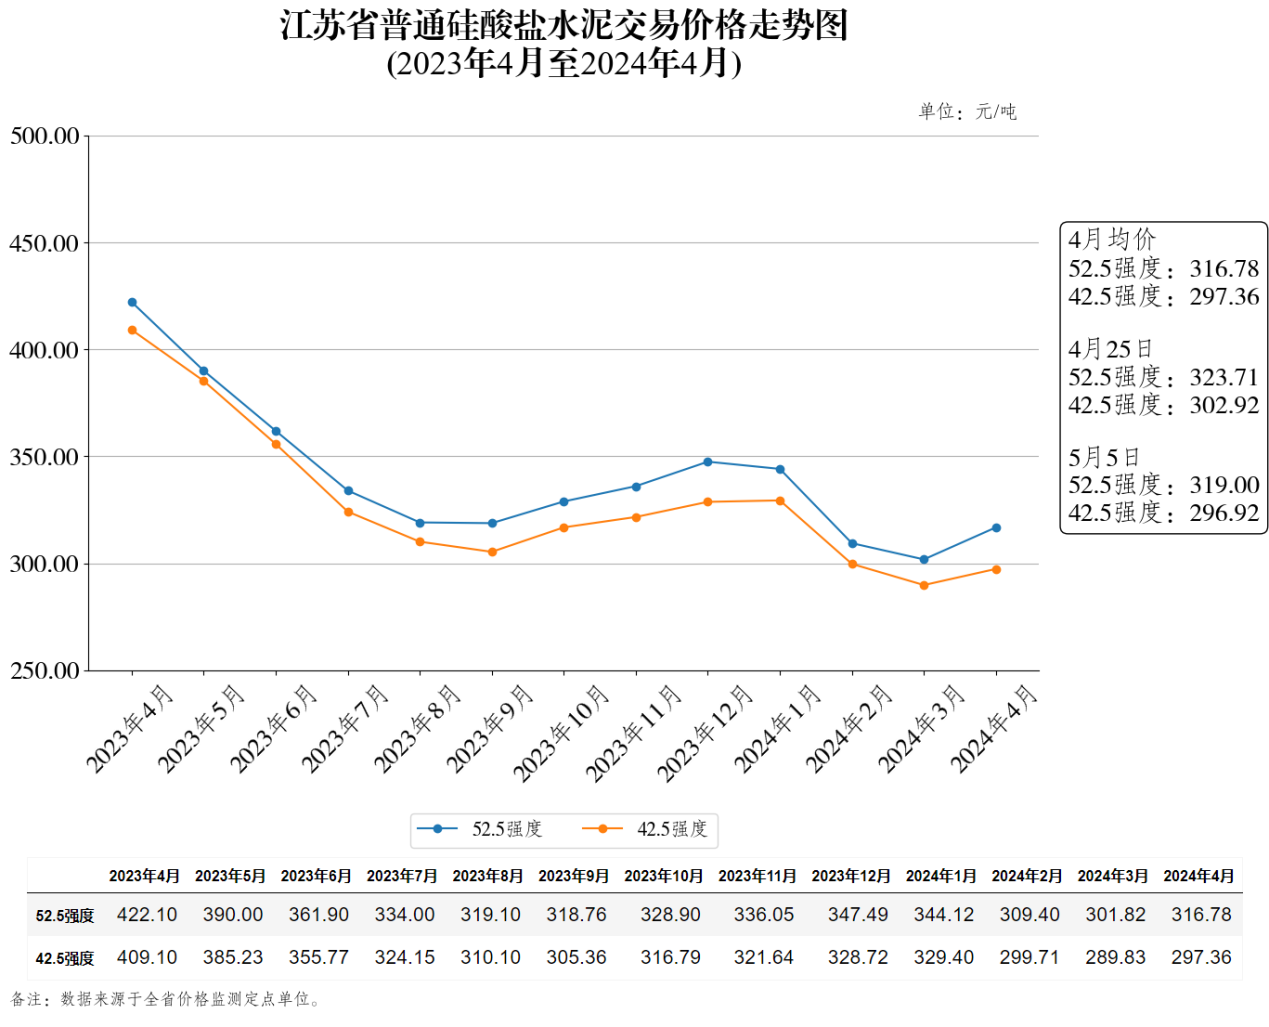Click the 备注 data source footnote
Screen dimensions: 1269x1027
click(165, 999)
